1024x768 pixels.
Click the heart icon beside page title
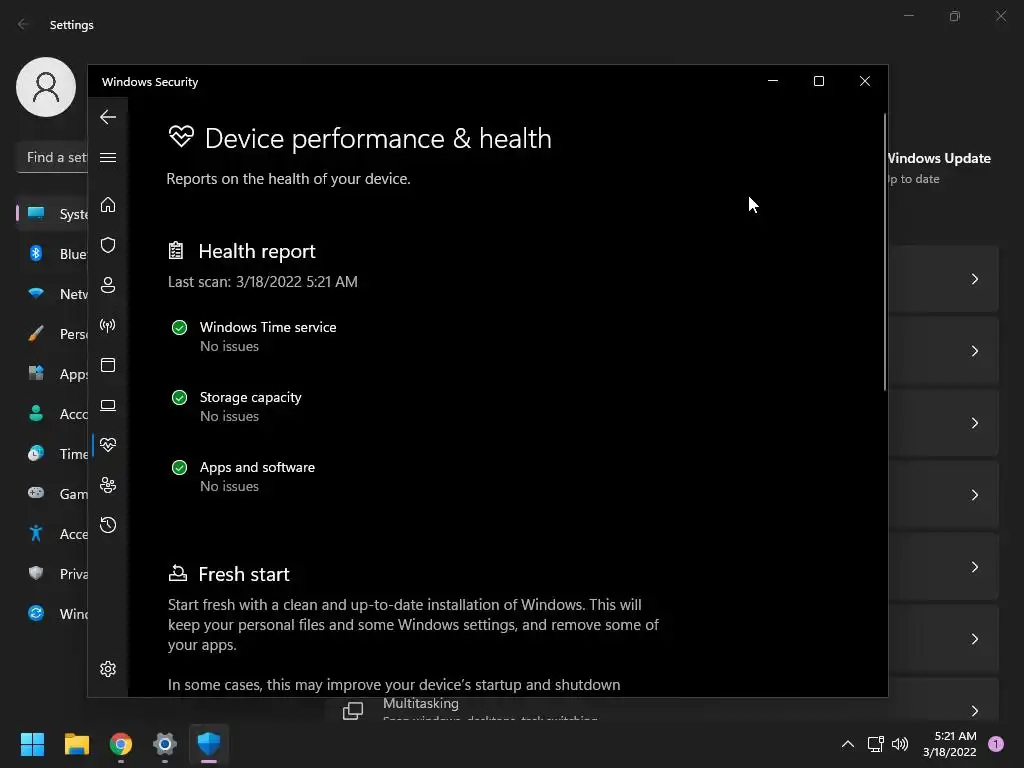click(181, 136)
